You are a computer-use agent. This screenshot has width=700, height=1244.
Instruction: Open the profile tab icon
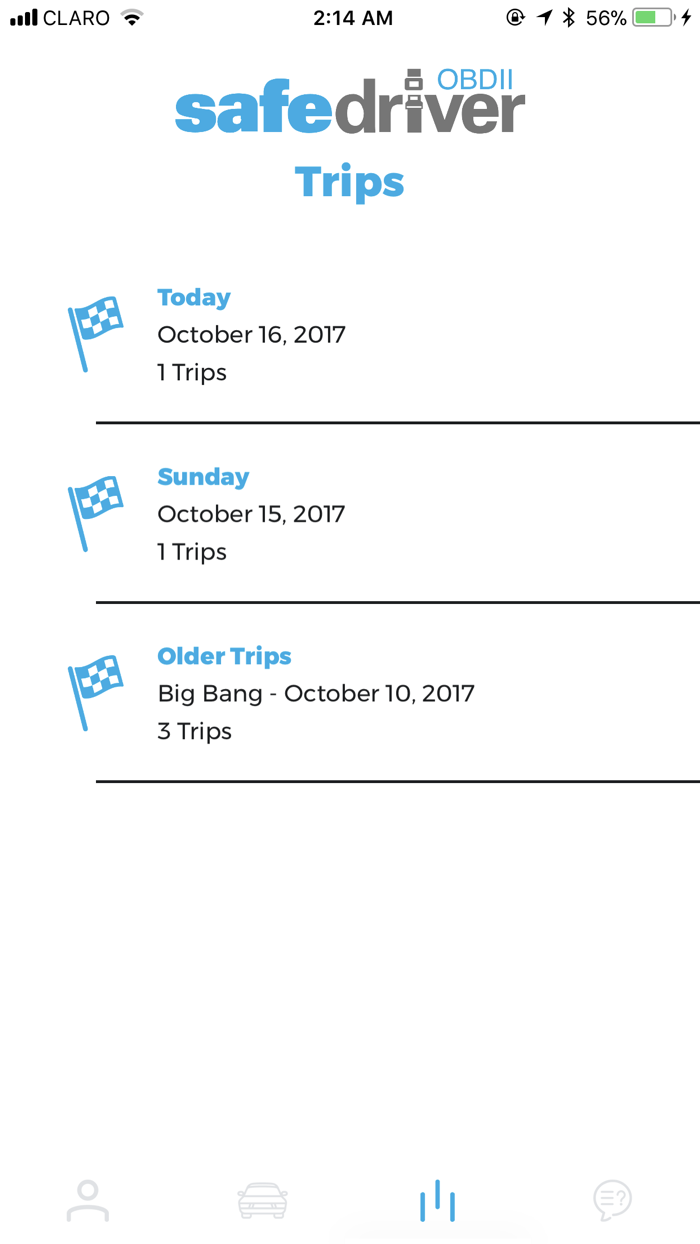(88, 1200)
